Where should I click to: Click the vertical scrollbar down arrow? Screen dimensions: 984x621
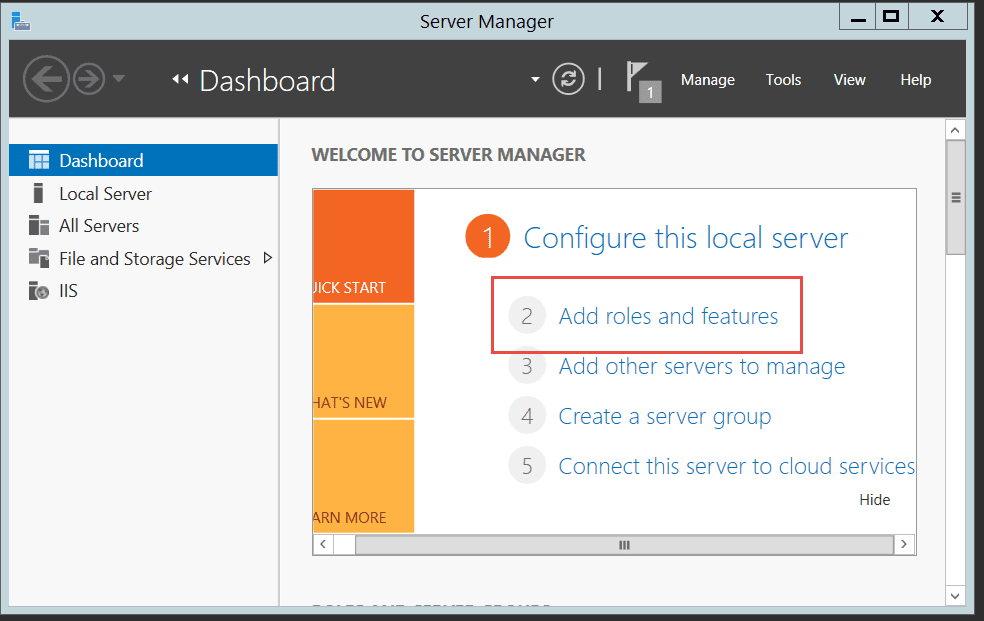[955, 596]
